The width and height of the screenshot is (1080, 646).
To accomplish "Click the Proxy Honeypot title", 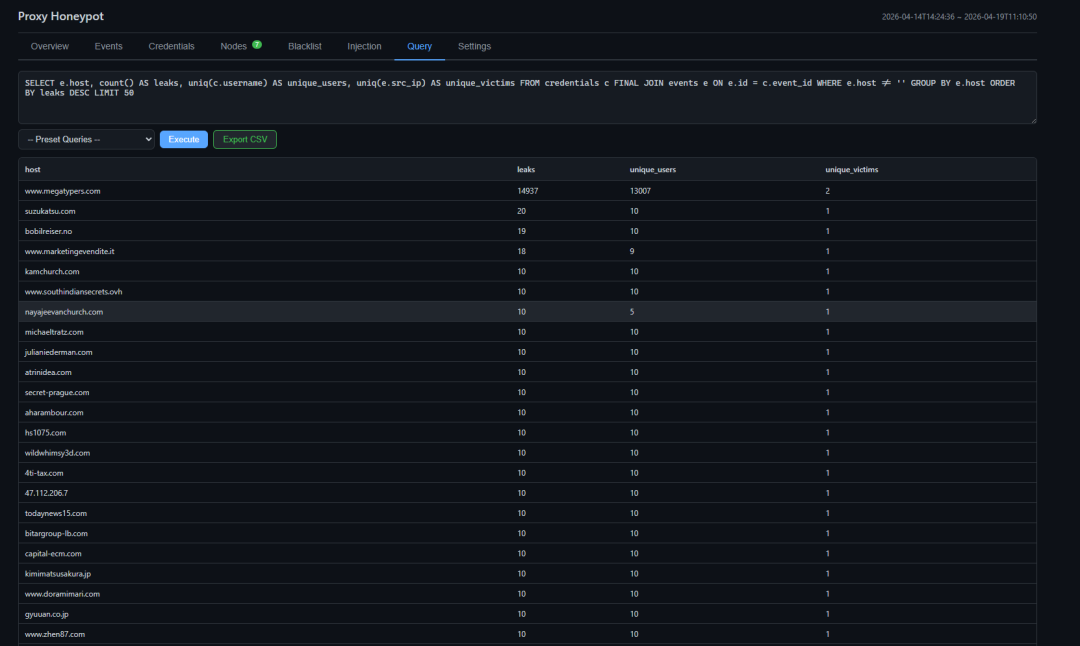I will click(61, 16).
